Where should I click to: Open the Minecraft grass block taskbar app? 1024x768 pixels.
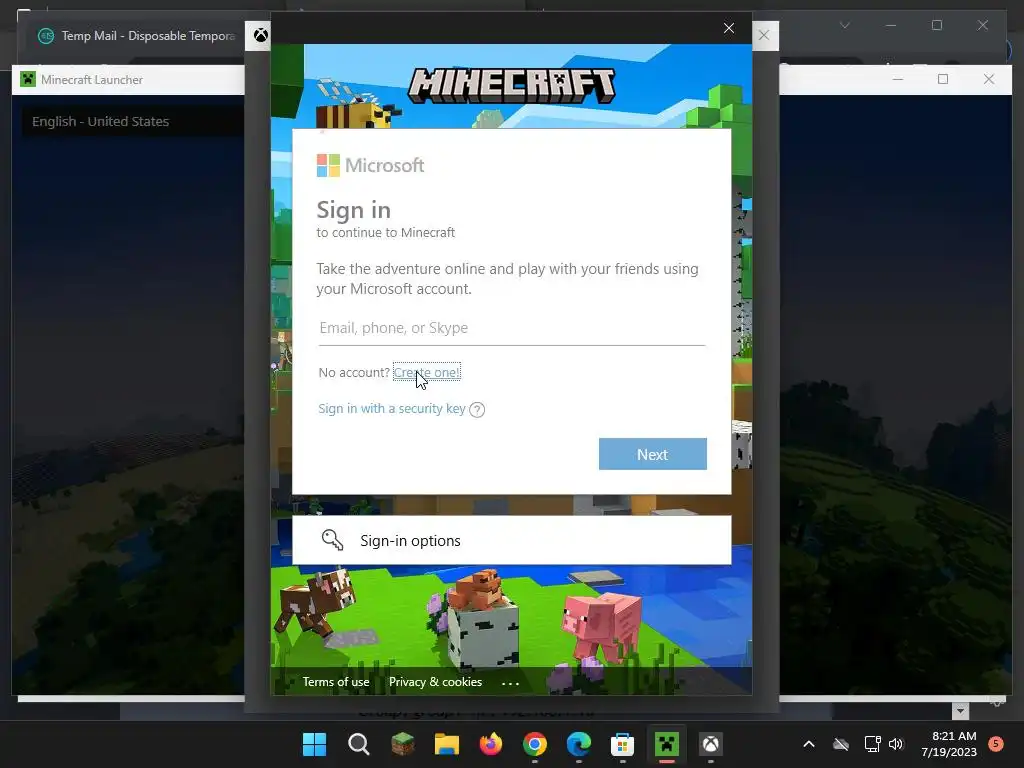tap(403, 744)
